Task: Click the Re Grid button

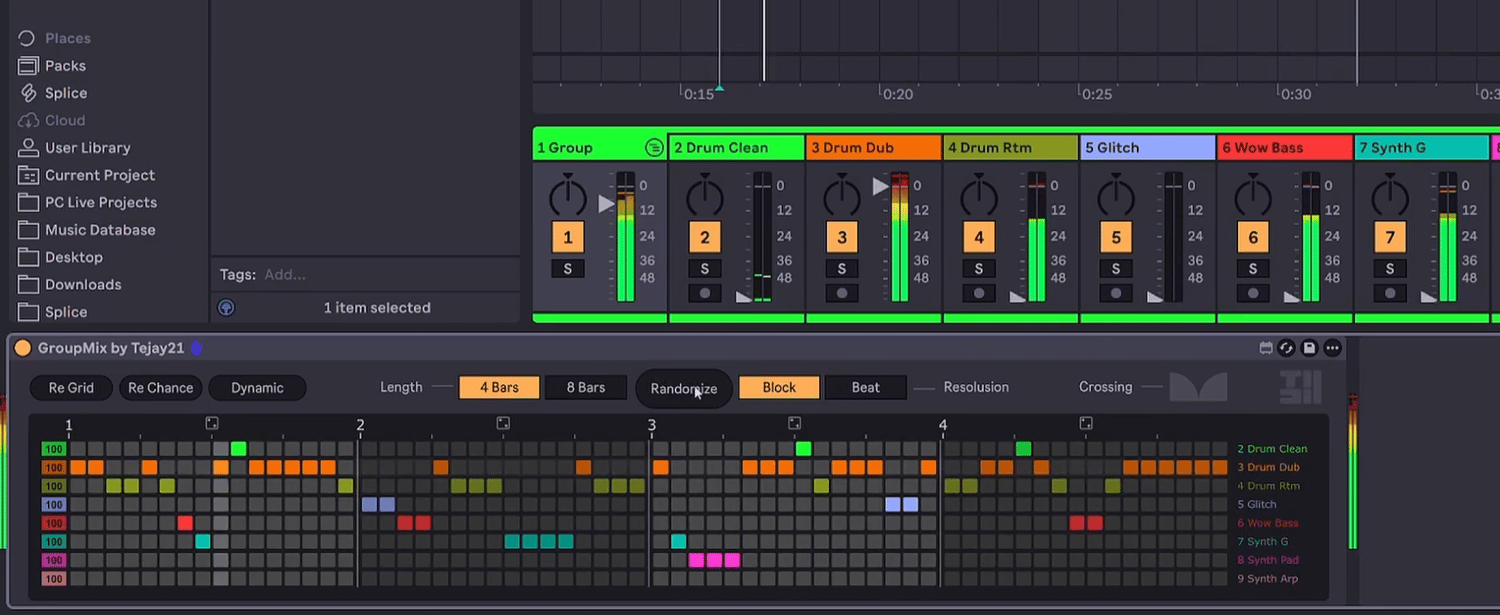Action: coord(71,388)
